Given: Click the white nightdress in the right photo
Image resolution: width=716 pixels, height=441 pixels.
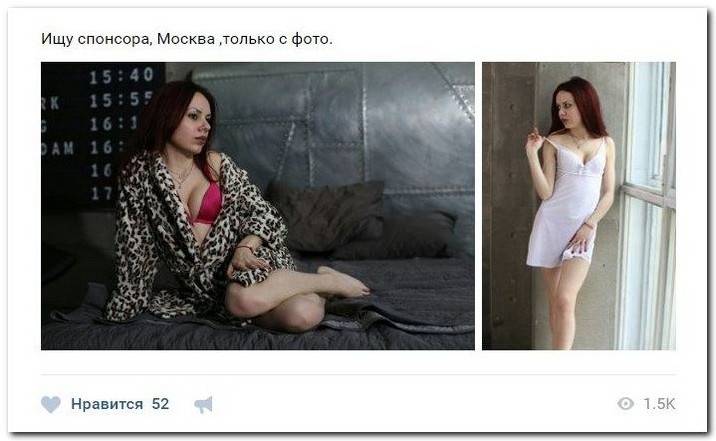Looking at the screenshot, I should [565, 205].
